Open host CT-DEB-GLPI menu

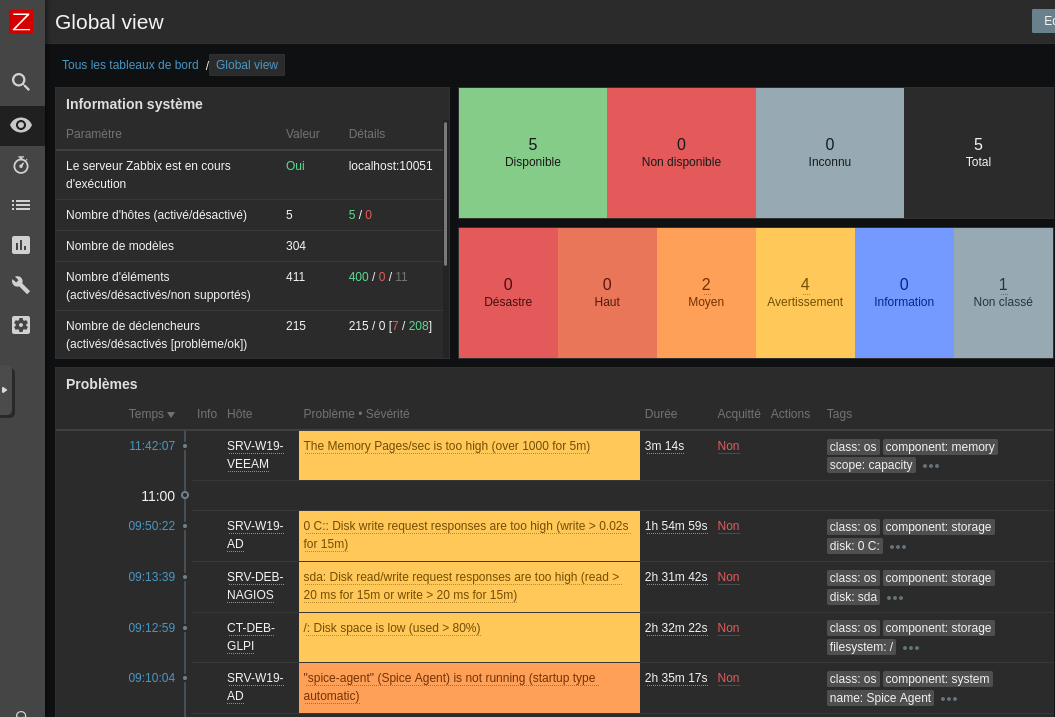[251, 637]
